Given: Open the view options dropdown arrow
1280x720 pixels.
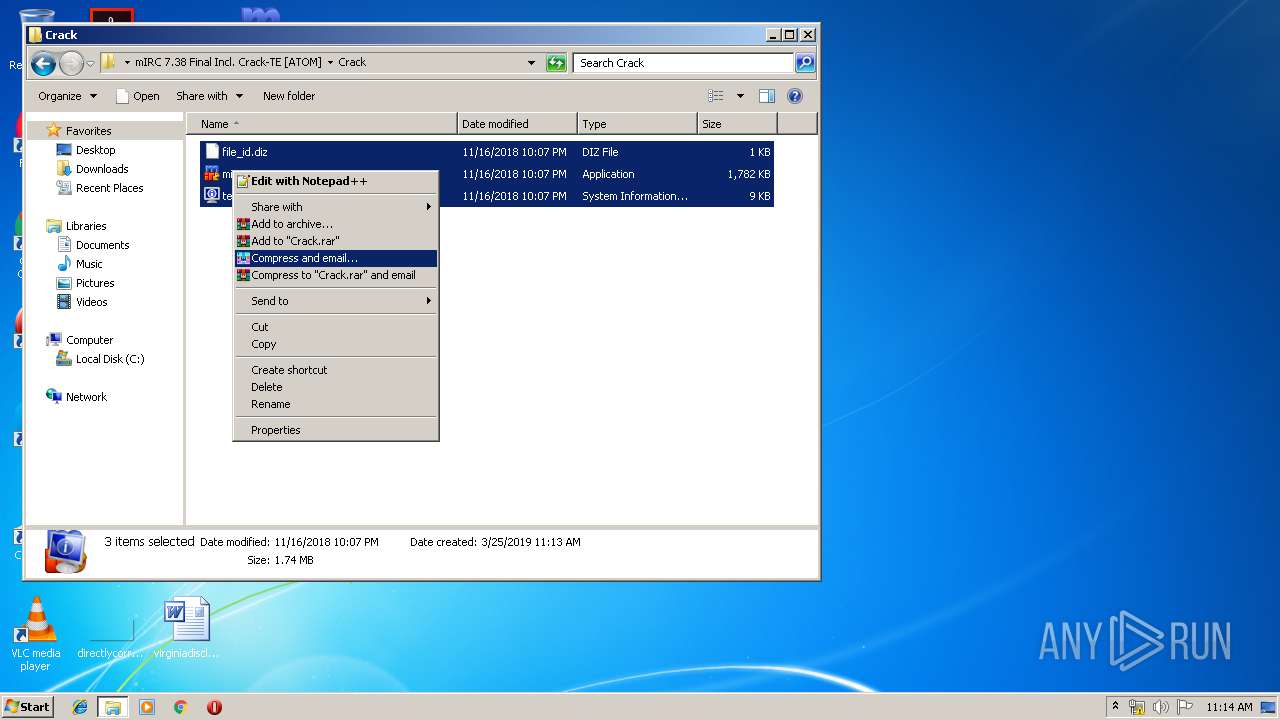Looking at the screenshot, I should (x=740, y=96).
